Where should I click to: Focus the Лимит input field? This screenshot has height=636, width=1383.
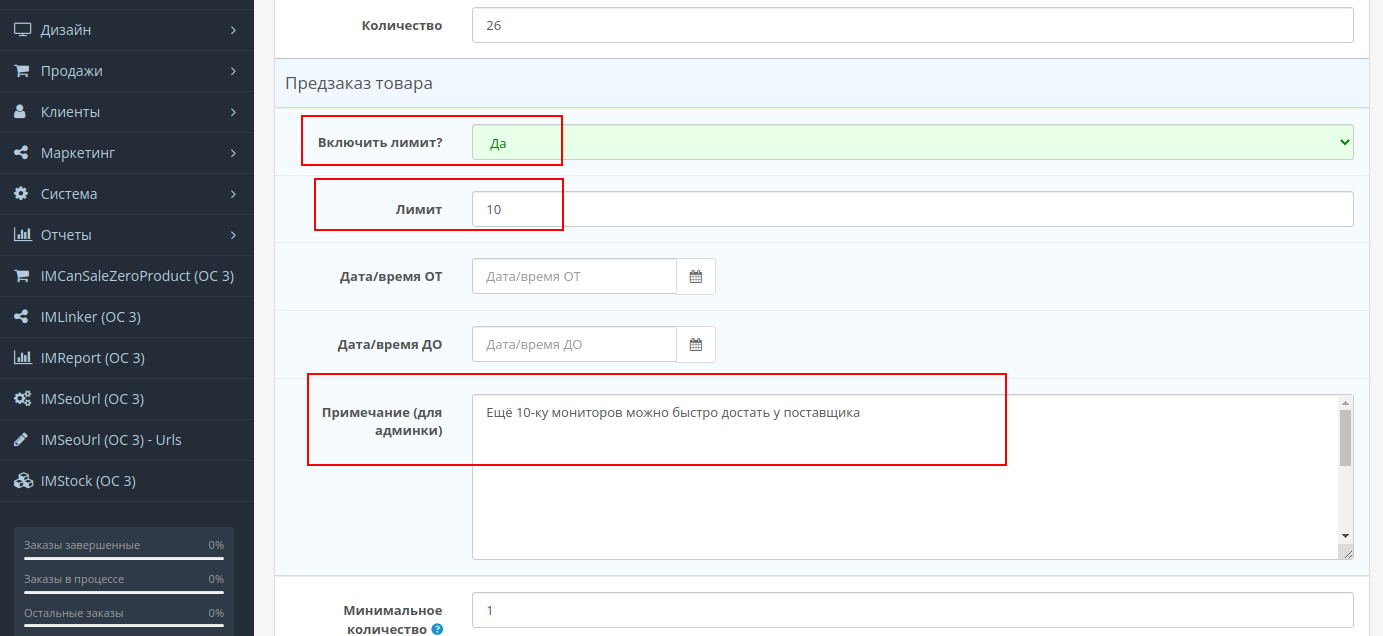point(913,209)
